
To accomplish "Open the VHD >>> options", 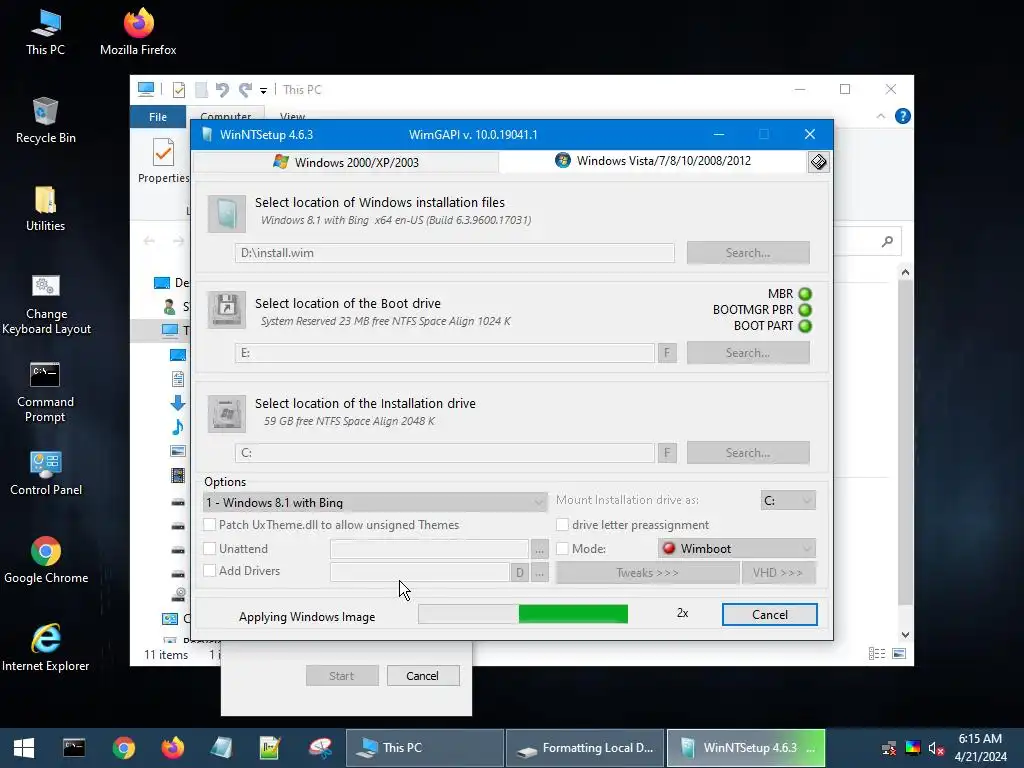I will click(778, 573).
